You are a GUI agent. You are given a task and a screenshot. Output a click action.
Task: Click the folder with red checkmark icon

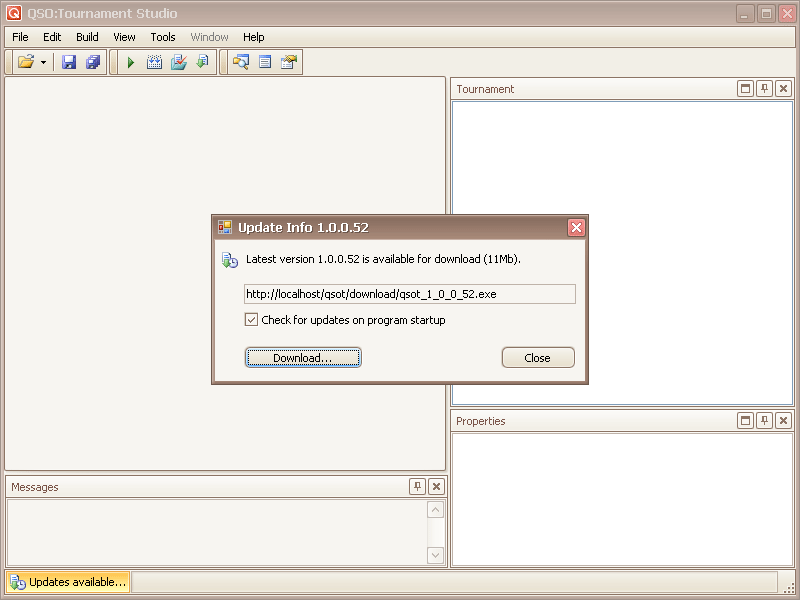[179, 62]
